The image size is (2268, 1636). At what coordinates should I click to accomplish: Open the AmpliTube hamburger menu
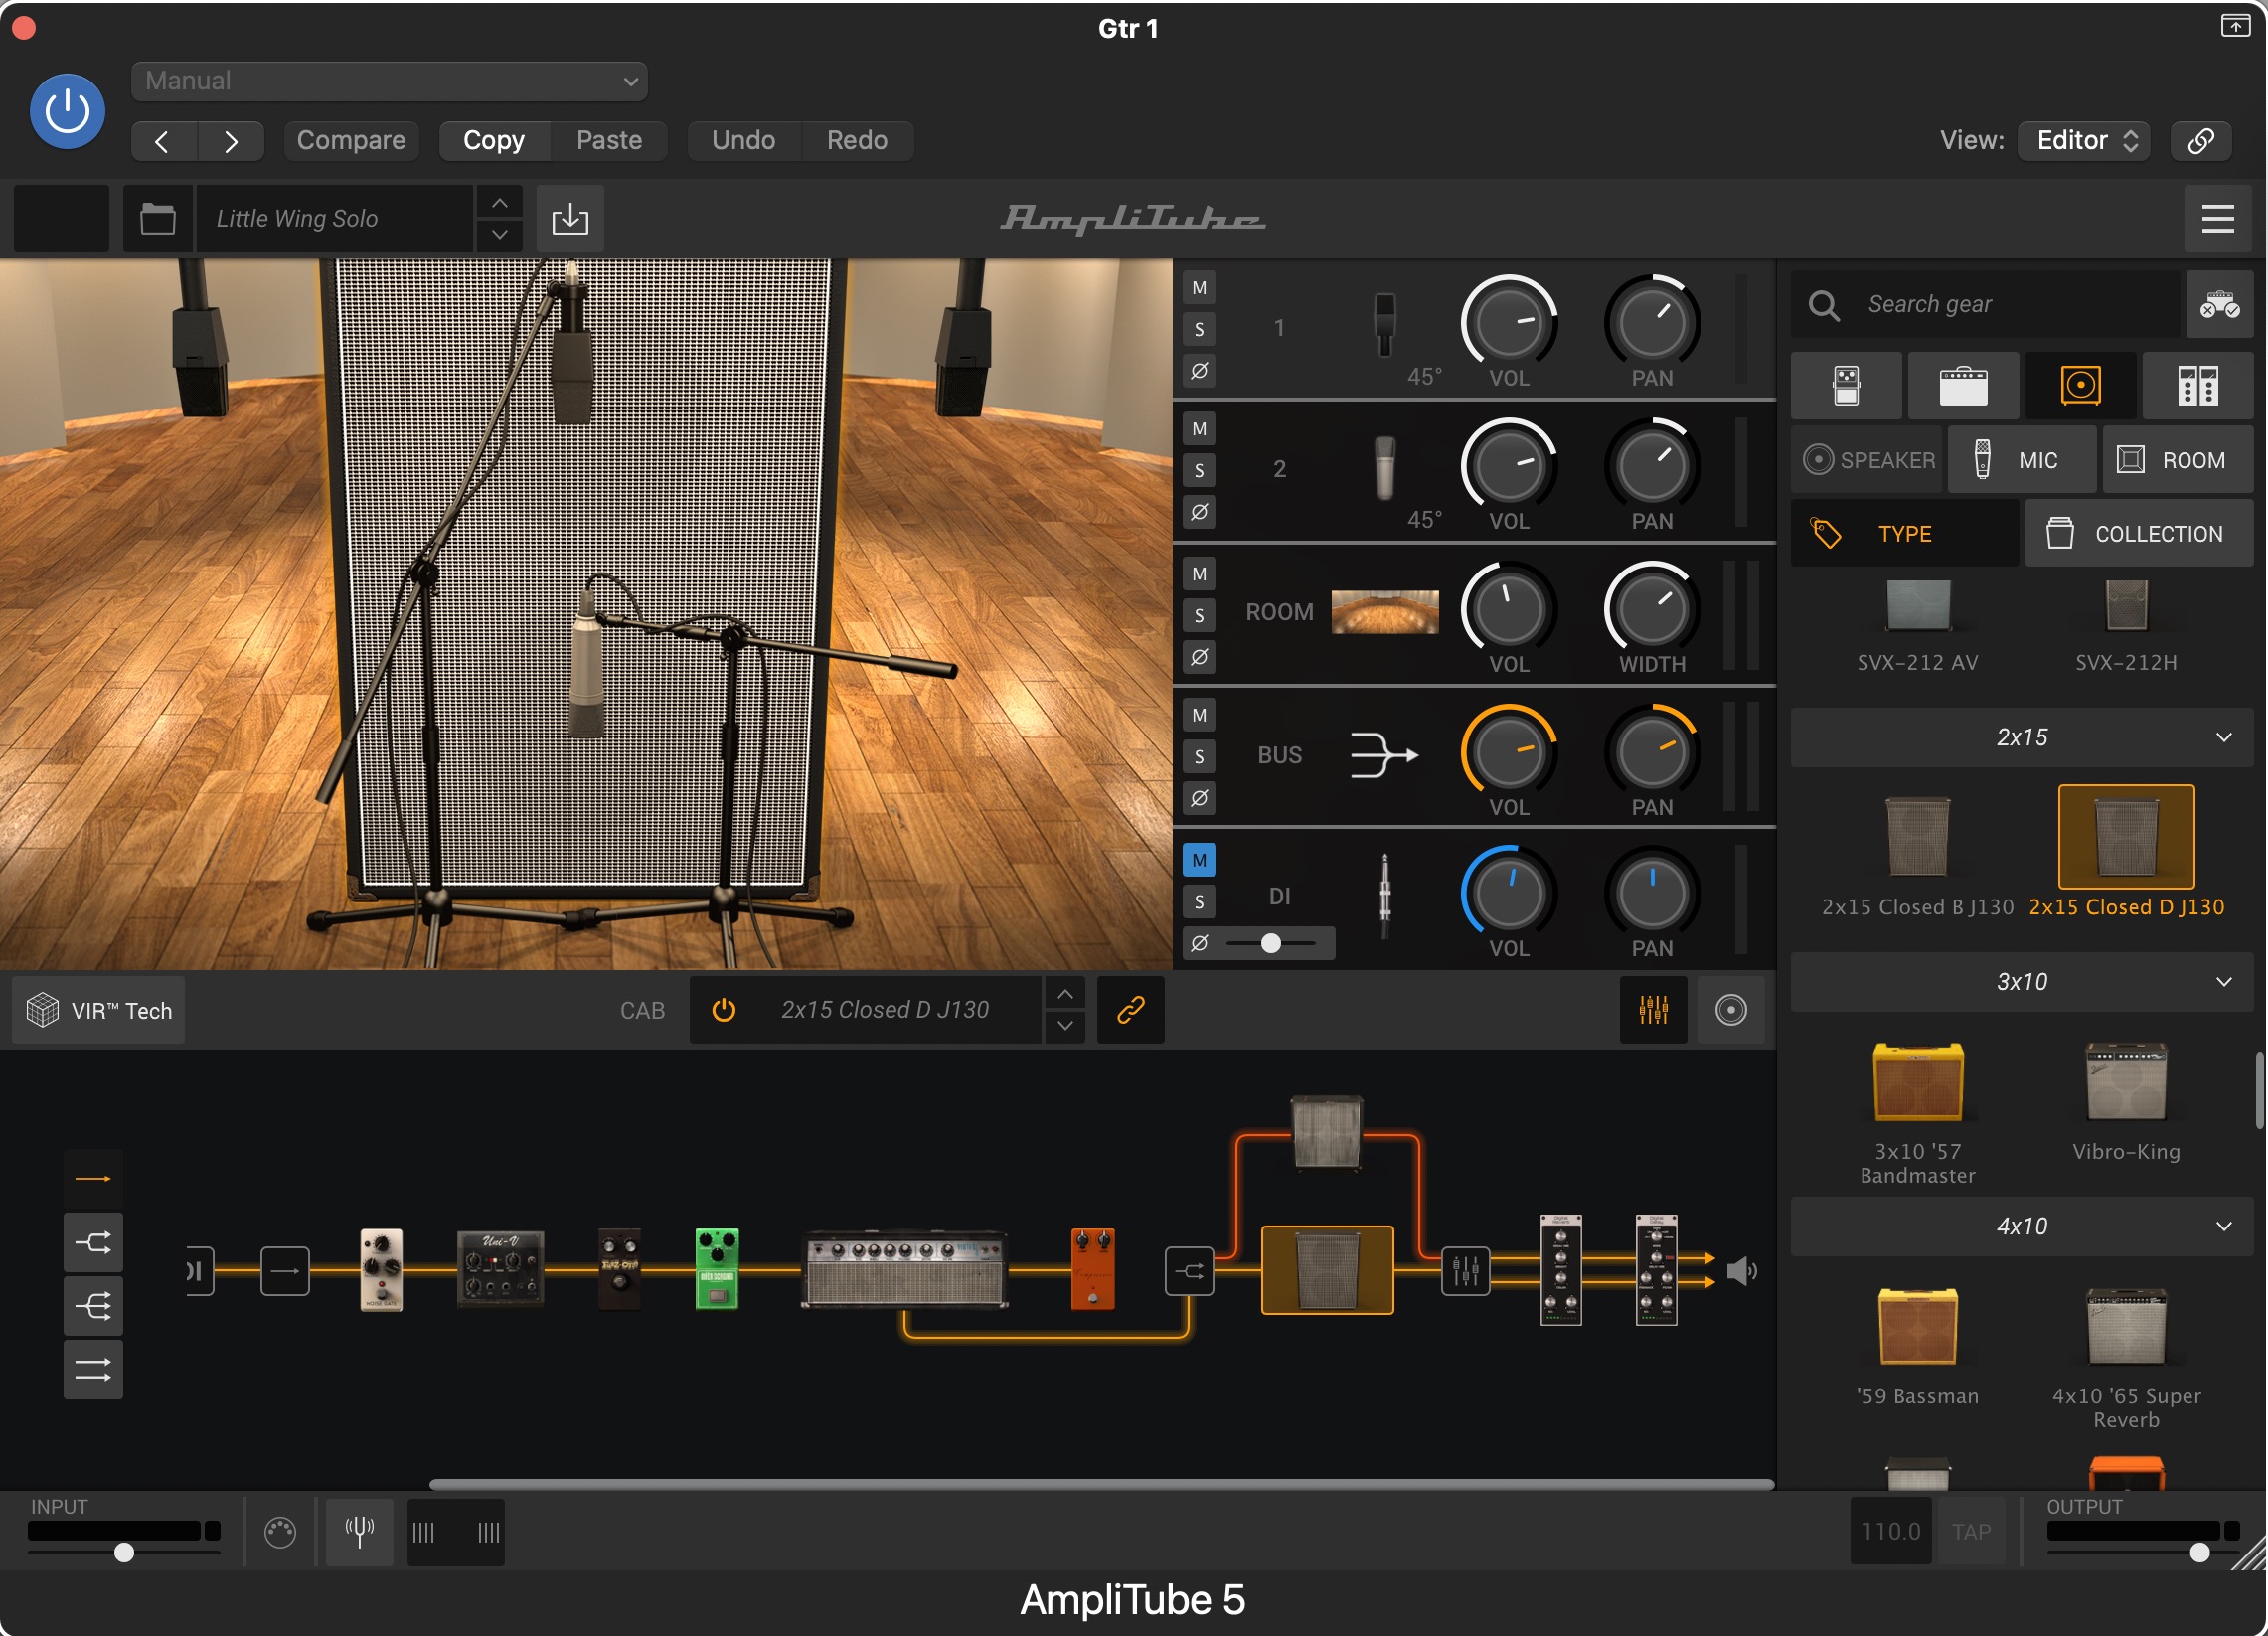[x=2217, y=218]
